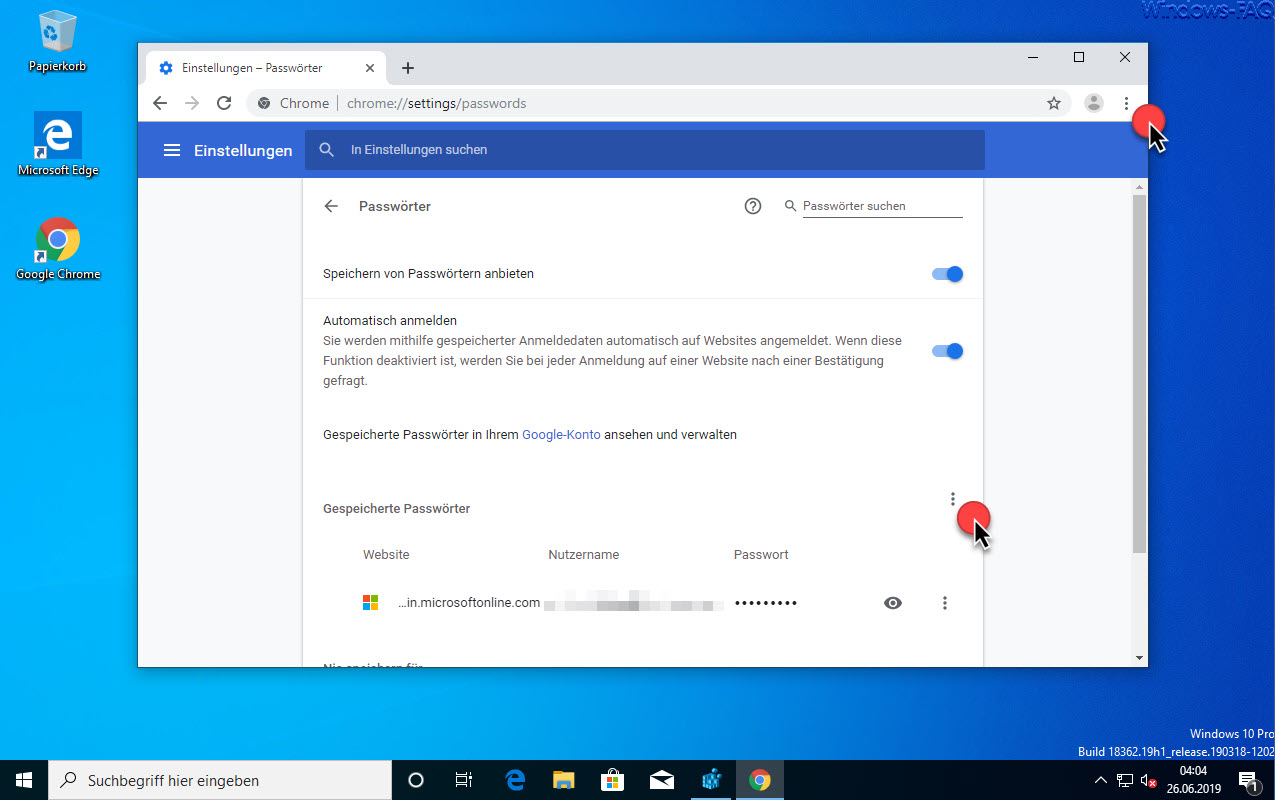The width and height of the screenshot is (1275, 800).
Task: Select the Microsoft Edge desktop shortcut
Action: (x=58, y=144)
